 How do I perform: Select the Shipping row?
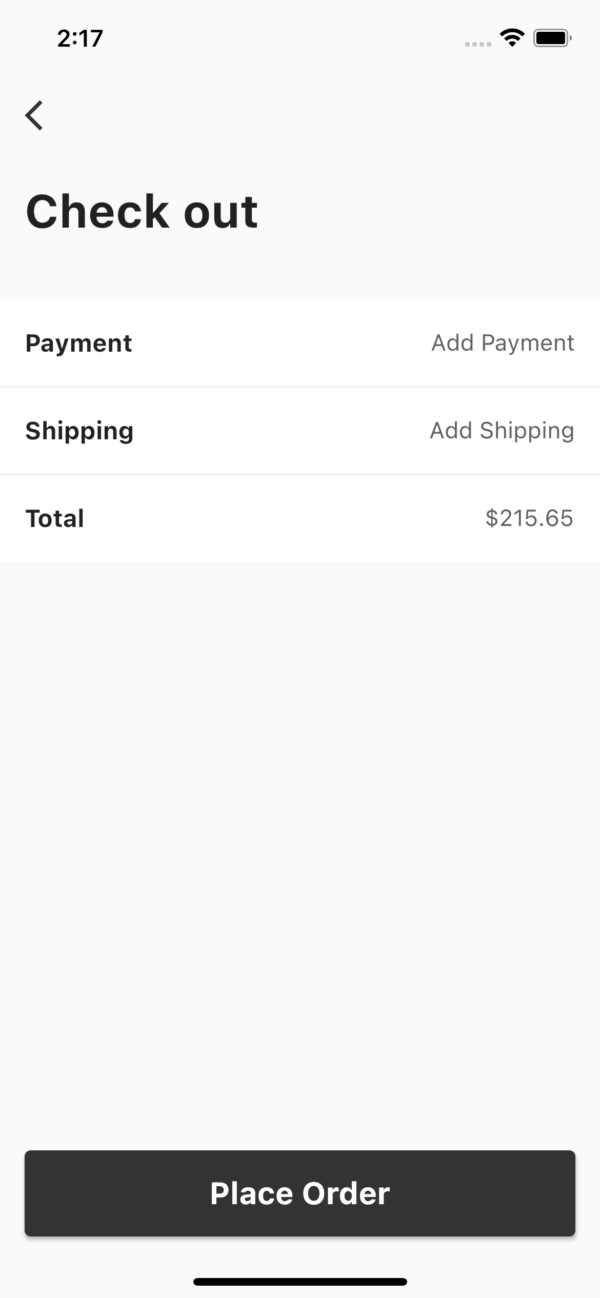pos(300,430)
